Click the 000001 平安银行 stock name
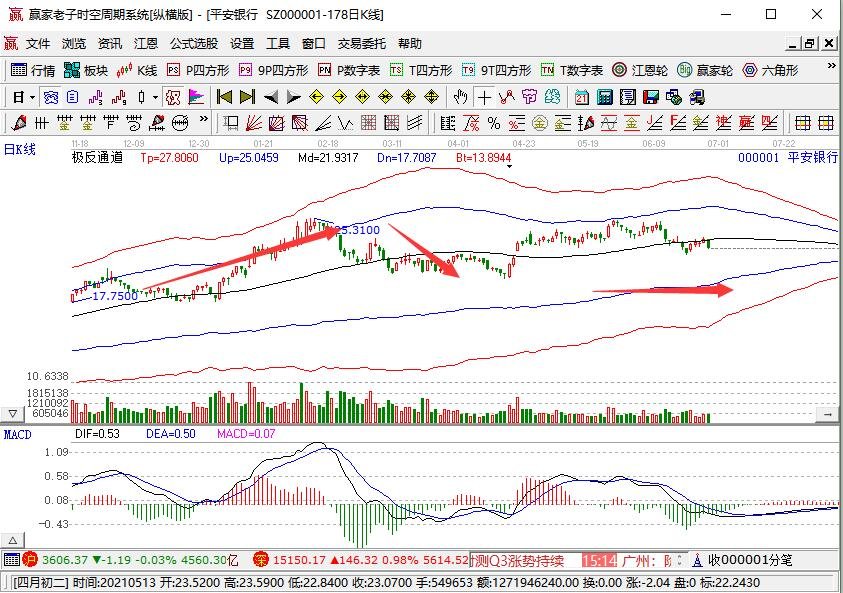 pos(788,158)
